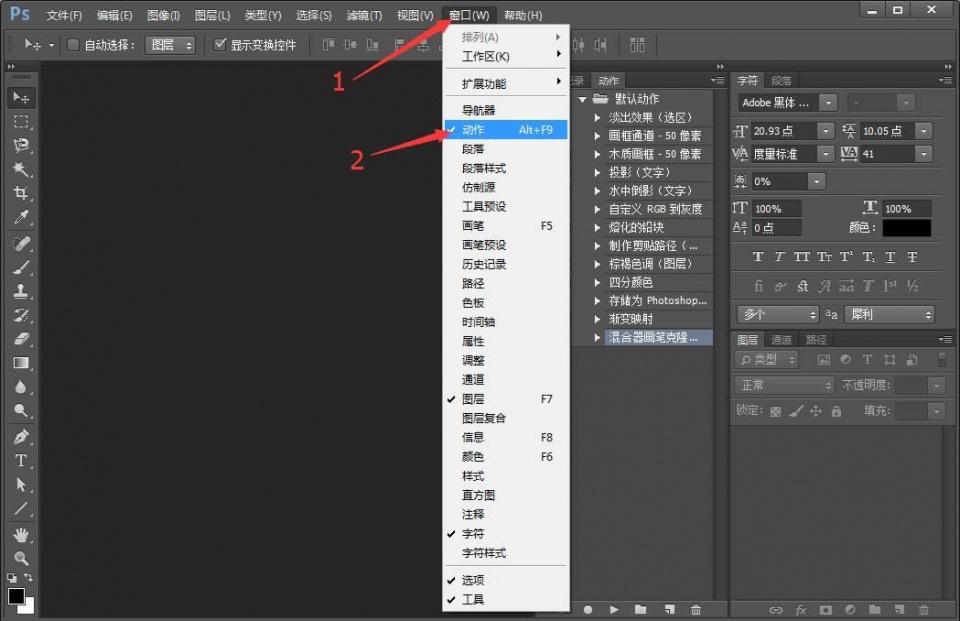
Task: Create a new layer
Action: pyautogui.click(x=898, y=610)
